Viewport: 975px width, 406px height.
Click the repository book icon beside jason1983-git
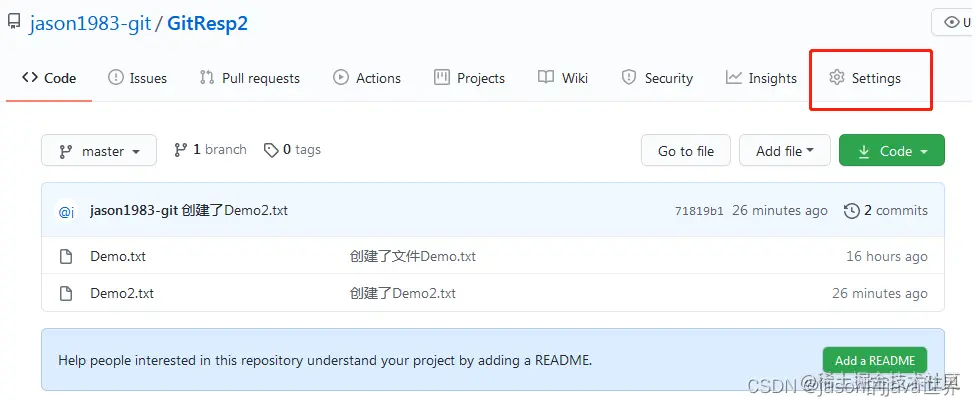[x=14, y=23]
